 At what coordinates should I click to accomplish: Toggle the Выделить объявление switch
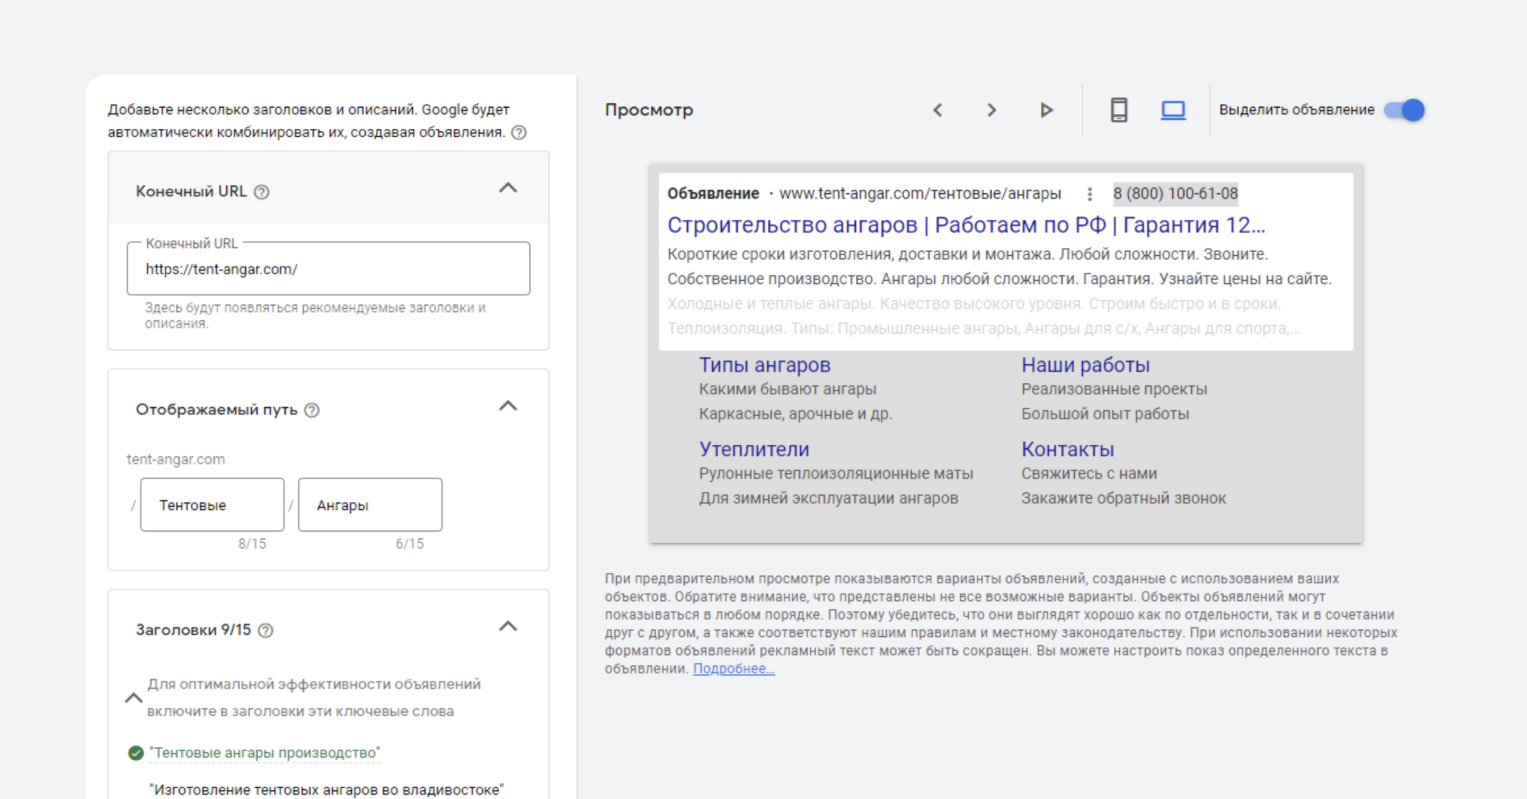pos(1404,110)
